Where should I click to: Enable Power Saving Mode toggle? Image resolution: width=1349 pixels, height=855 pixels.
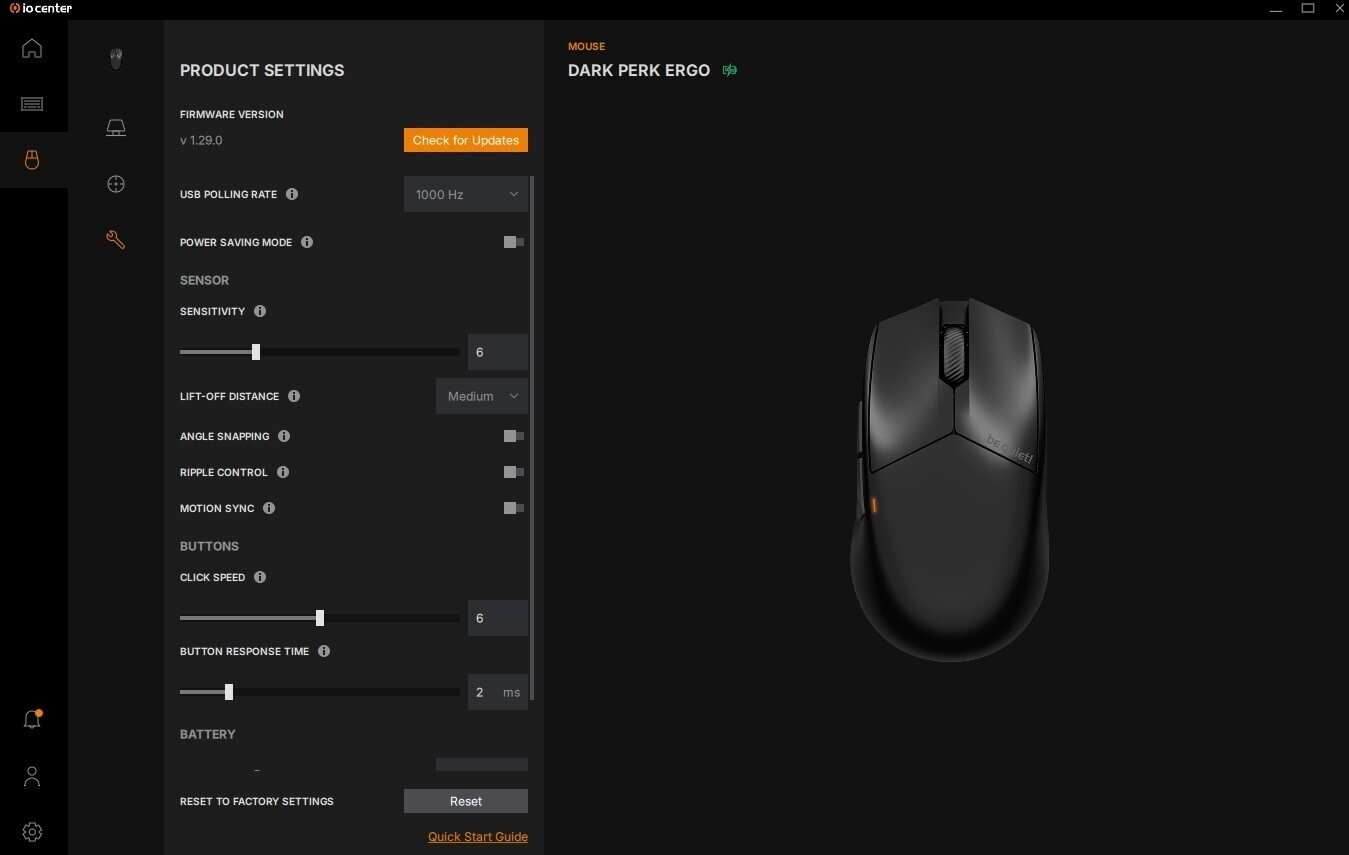(x=514, y=242)
